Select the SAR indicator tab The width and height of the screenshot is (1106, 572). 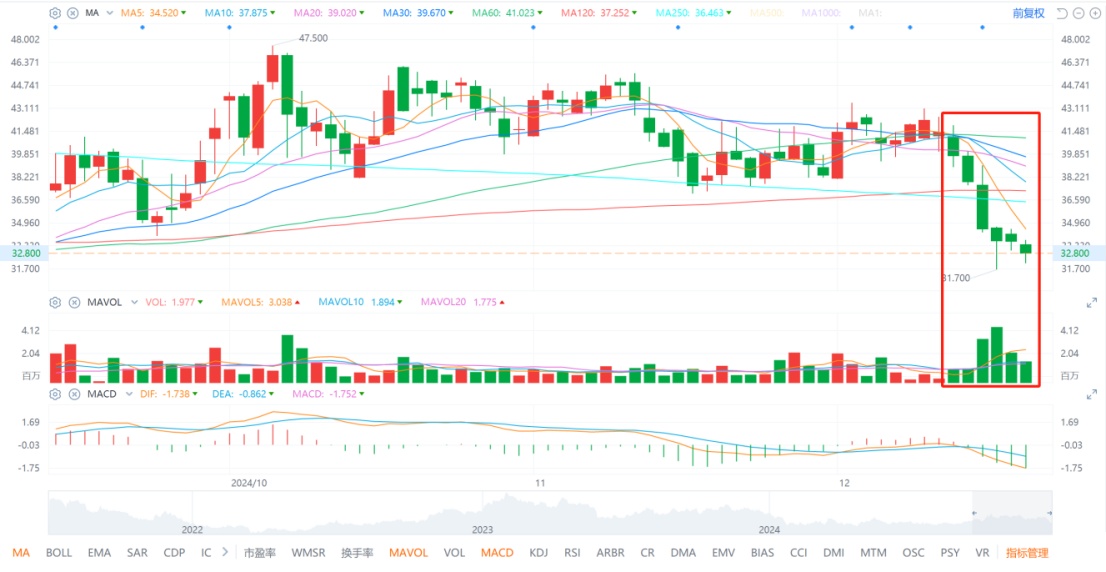coord(137,553)
